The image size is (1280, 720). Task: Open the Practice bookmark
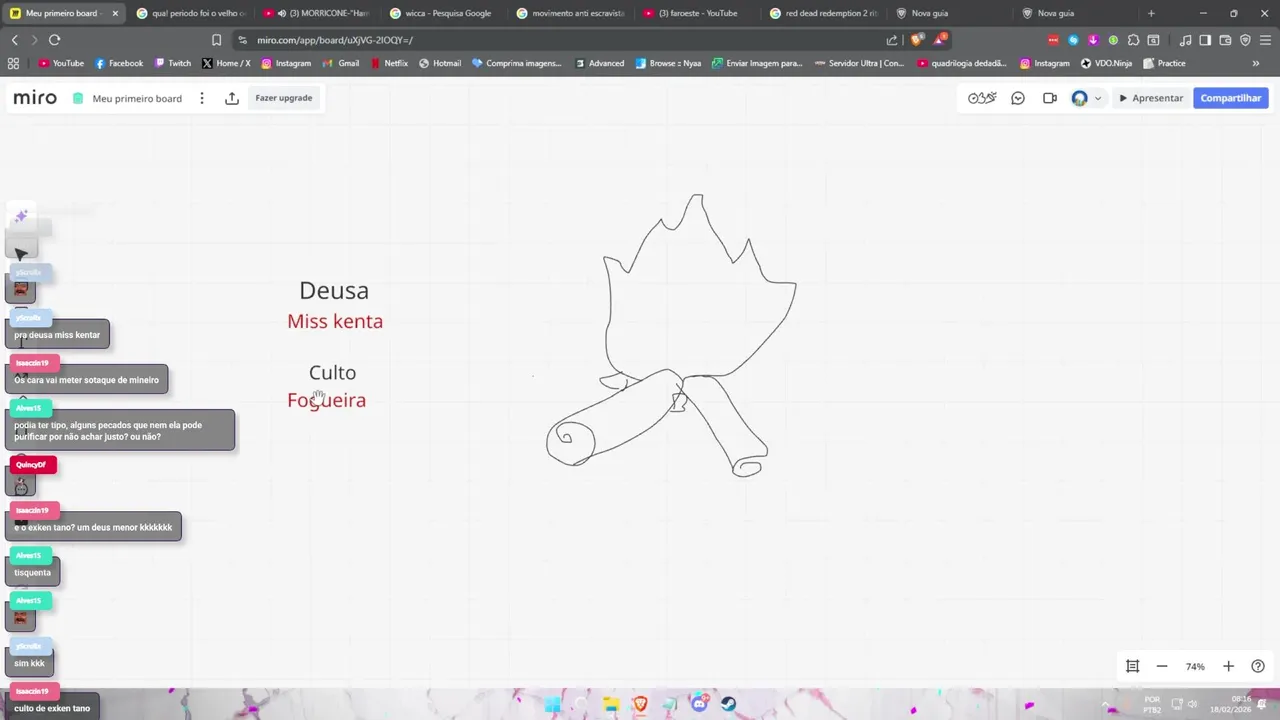pyautogui.click(x=1164, y=63)
